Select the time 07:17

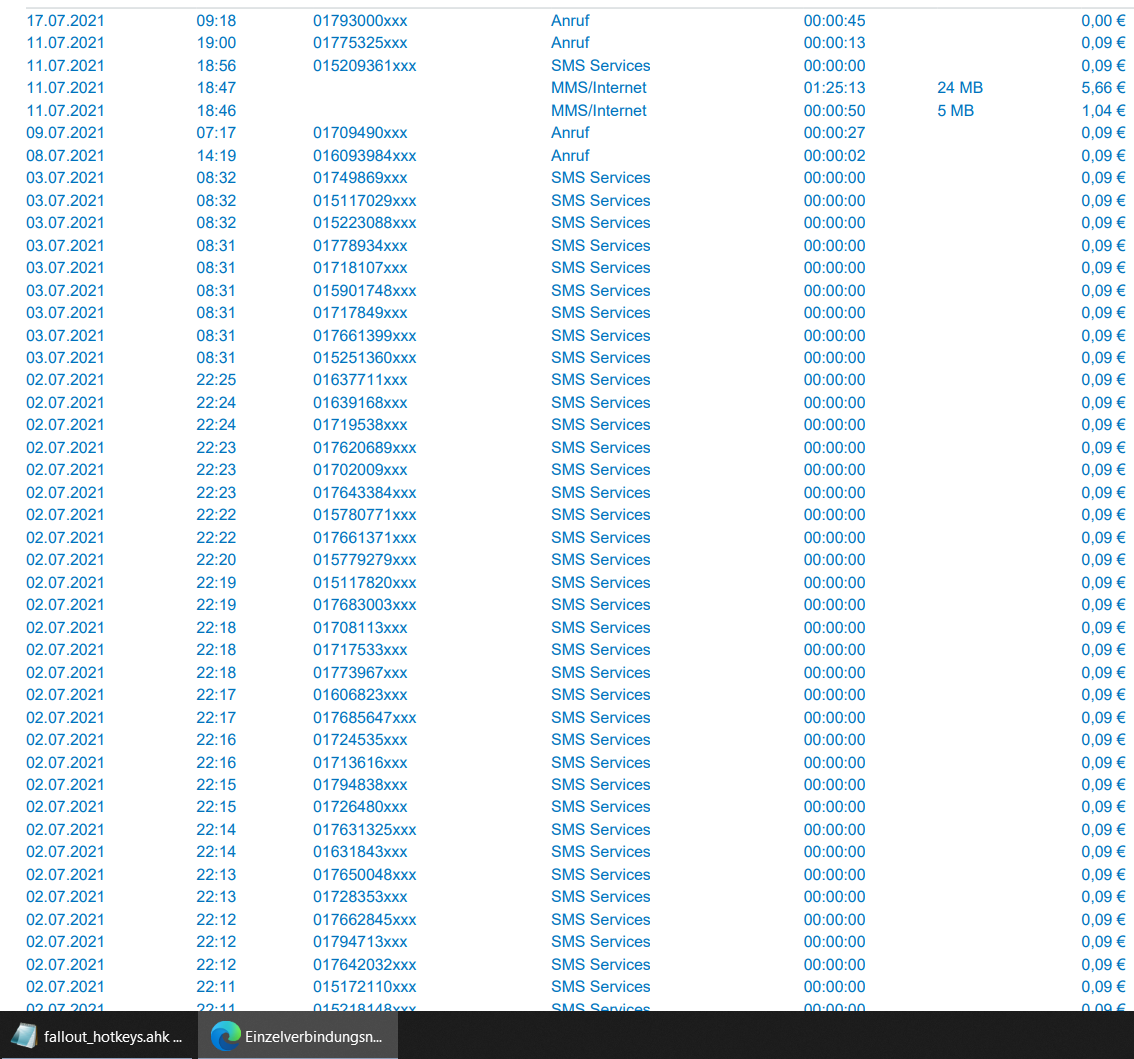tap(216, 132)
